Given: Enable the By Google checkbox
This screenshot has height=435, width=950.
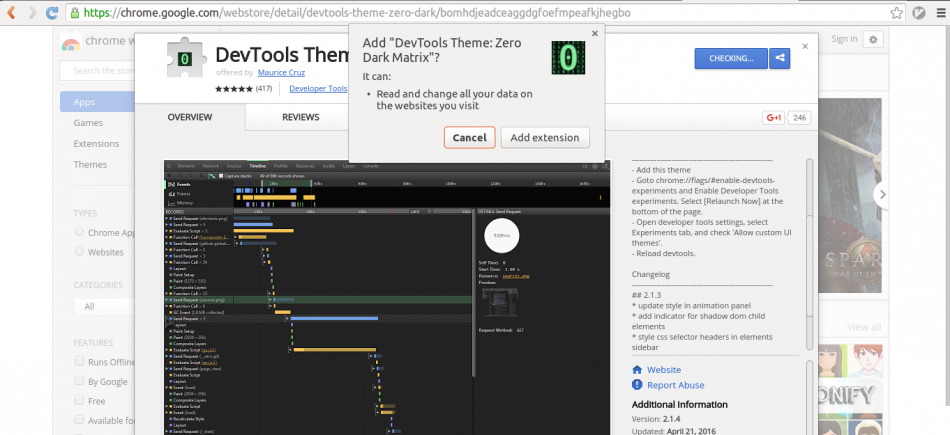Looking at the screenshot, I should point(79,381).
